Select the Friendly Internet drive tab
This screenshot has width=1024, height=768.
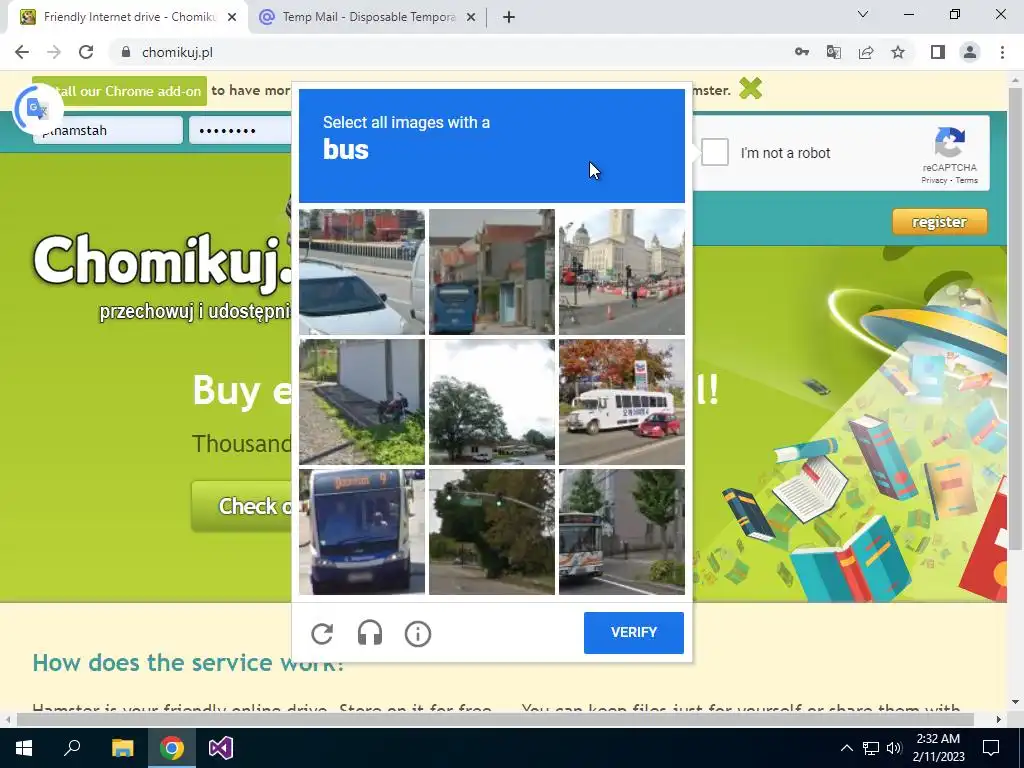128,17
